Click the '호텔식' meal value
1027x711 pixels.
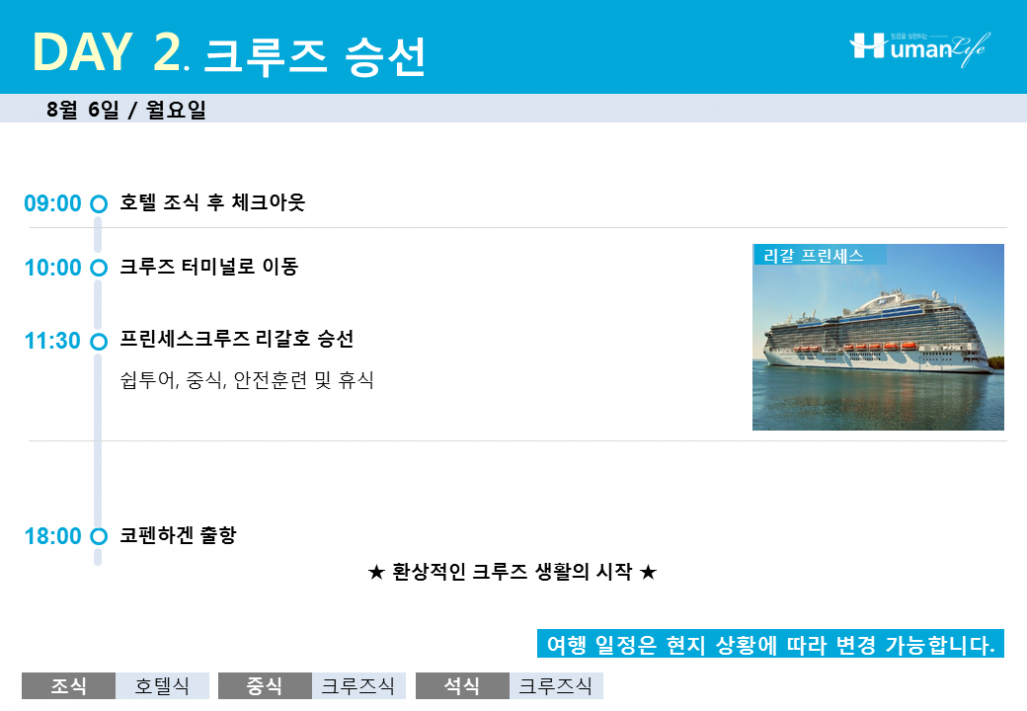click(x=162, y=685)
